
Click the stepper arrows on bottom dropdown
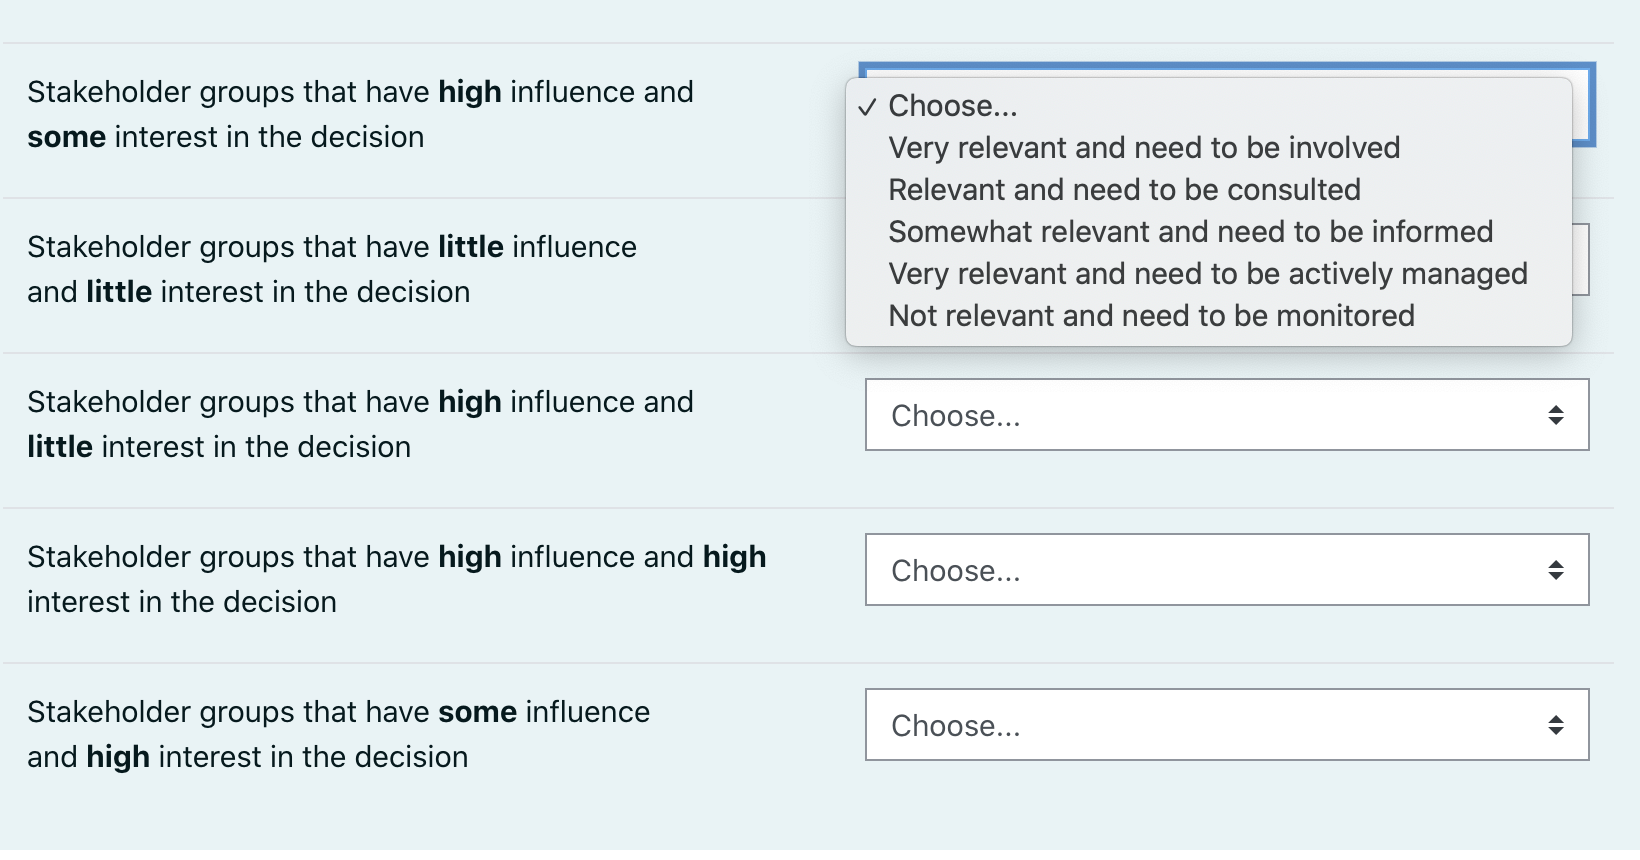(1556, 725)
